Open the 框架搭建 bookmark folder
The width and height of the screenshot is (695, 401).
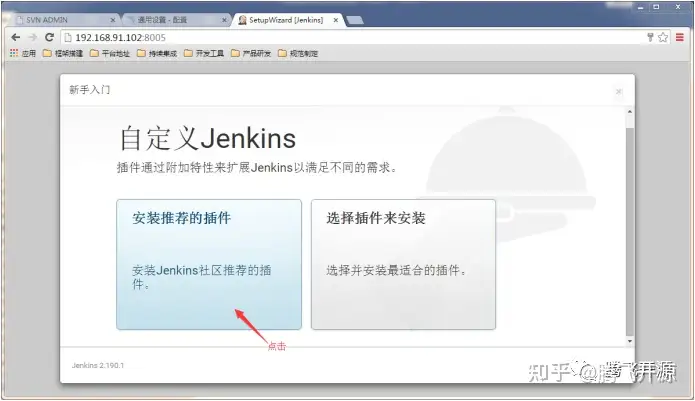pos(63,53)
